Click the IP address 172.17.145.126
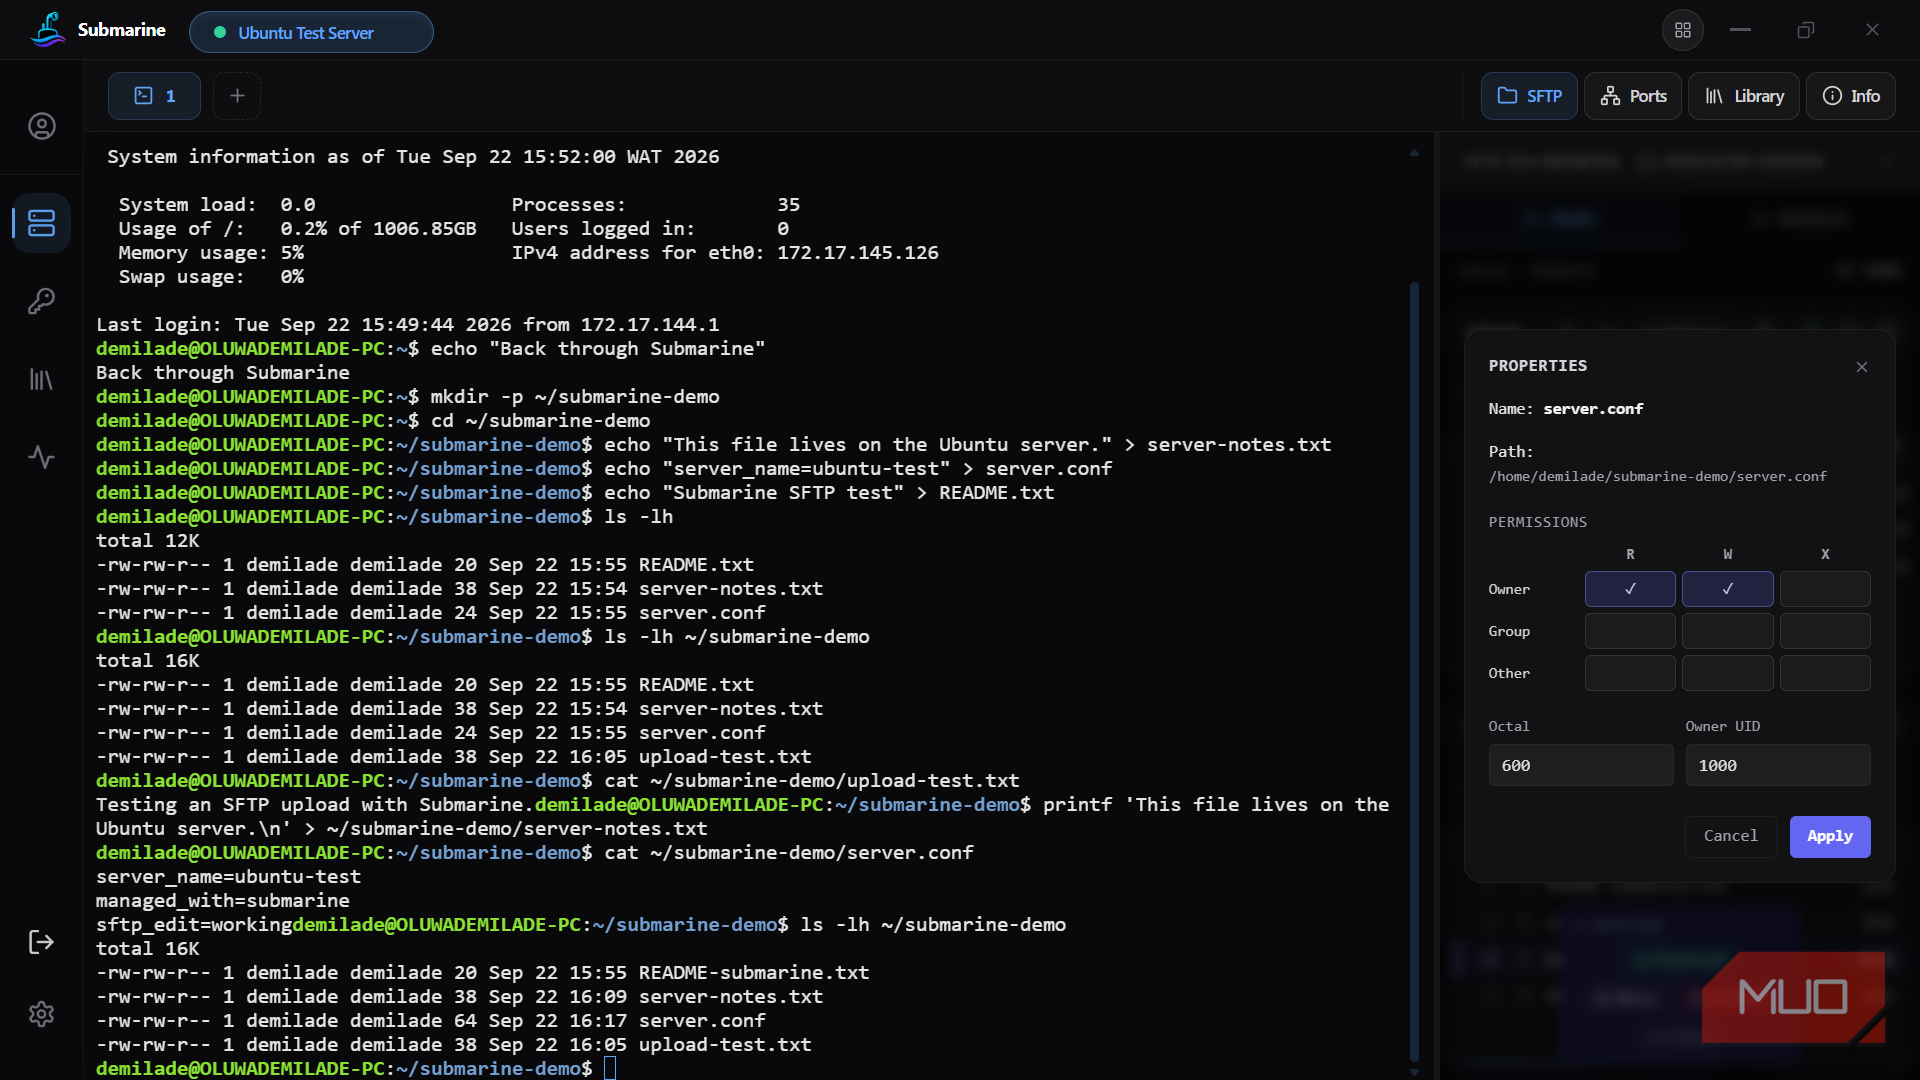Screen dimensions: 1920x1080 tap(858, 252)
